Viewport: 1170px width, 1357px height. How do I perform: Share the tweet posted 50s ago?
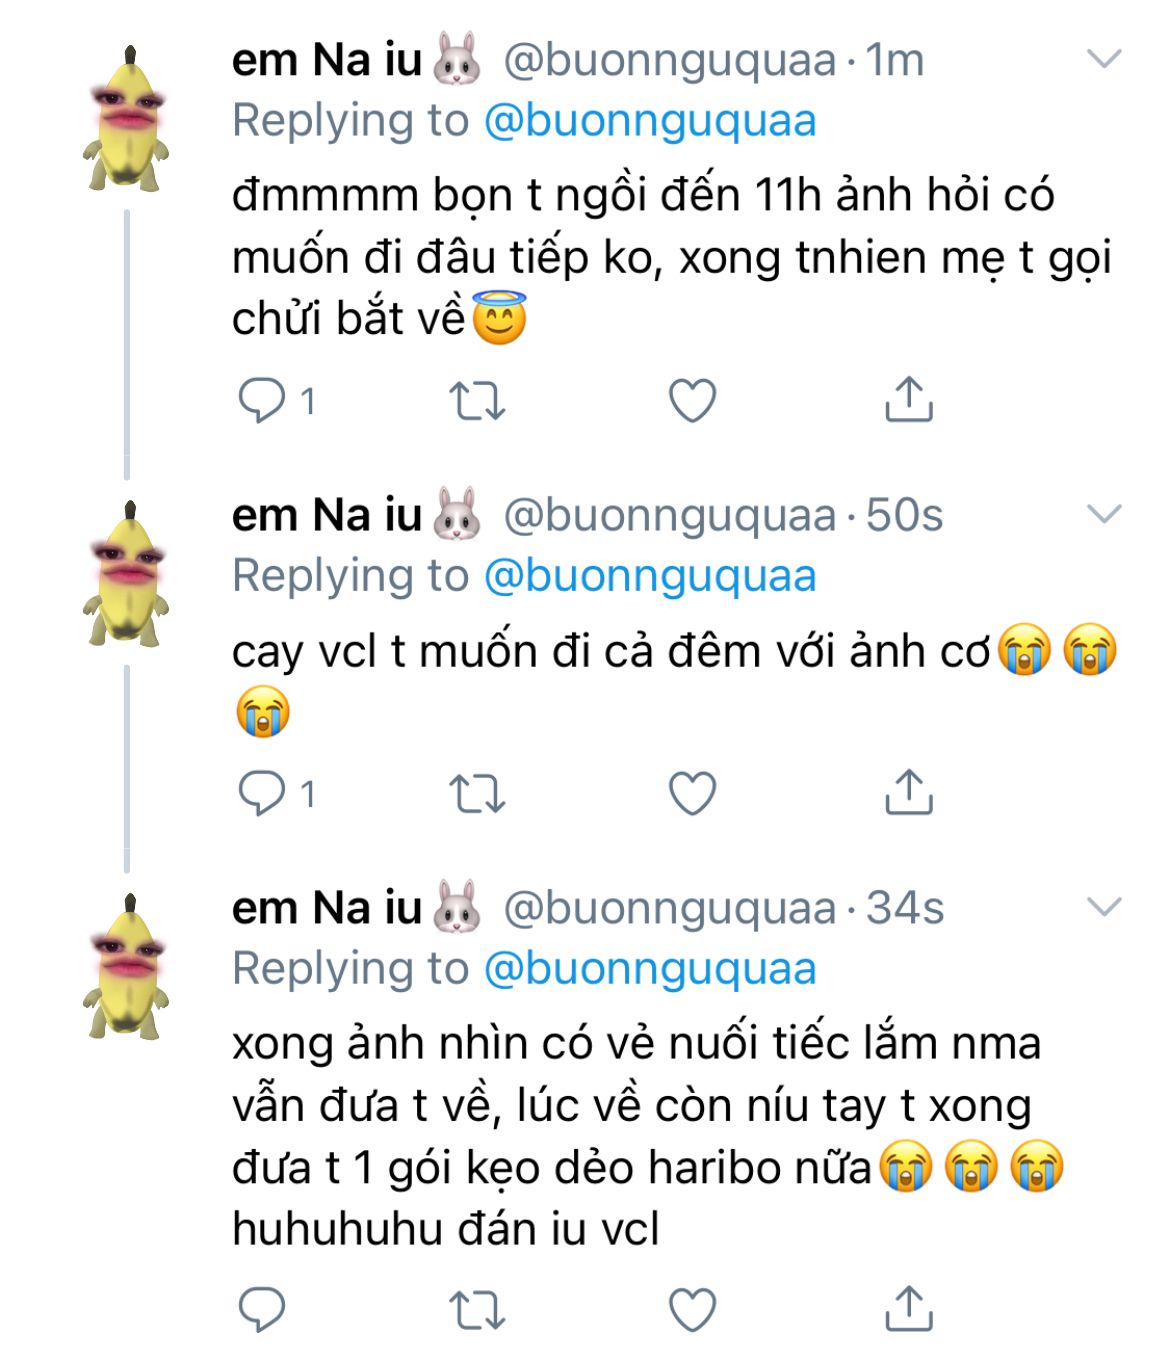point(908,793)
